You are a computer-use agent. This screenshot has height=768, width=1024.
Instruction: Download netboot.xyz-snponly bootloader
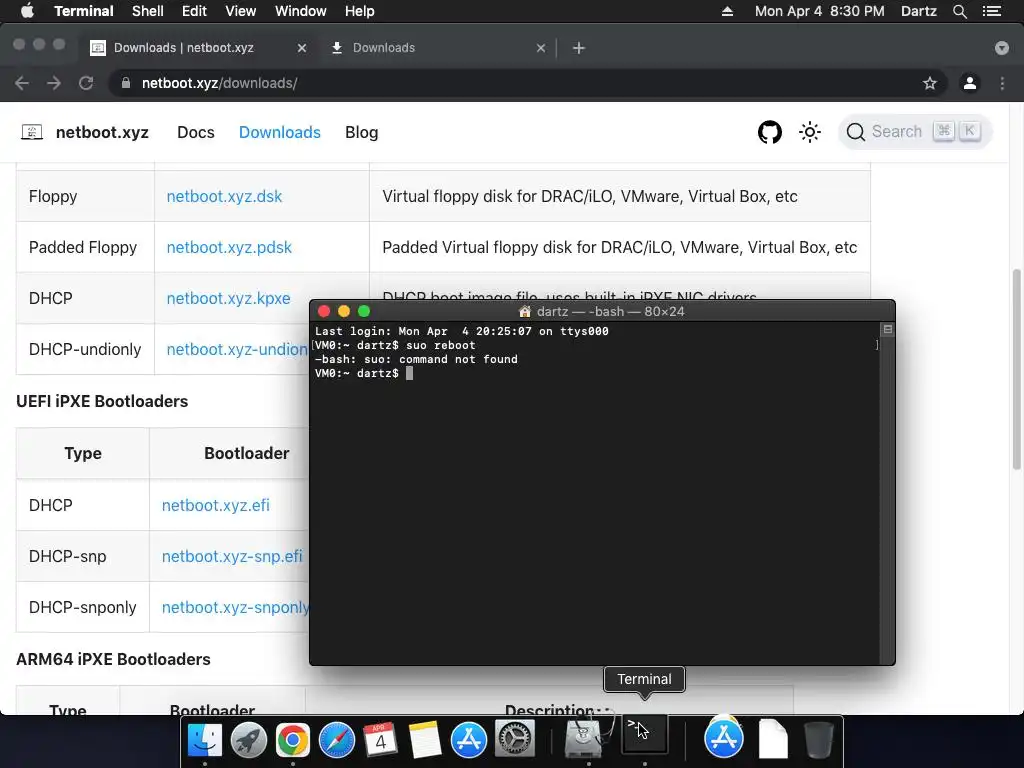(x=235, y=607)
